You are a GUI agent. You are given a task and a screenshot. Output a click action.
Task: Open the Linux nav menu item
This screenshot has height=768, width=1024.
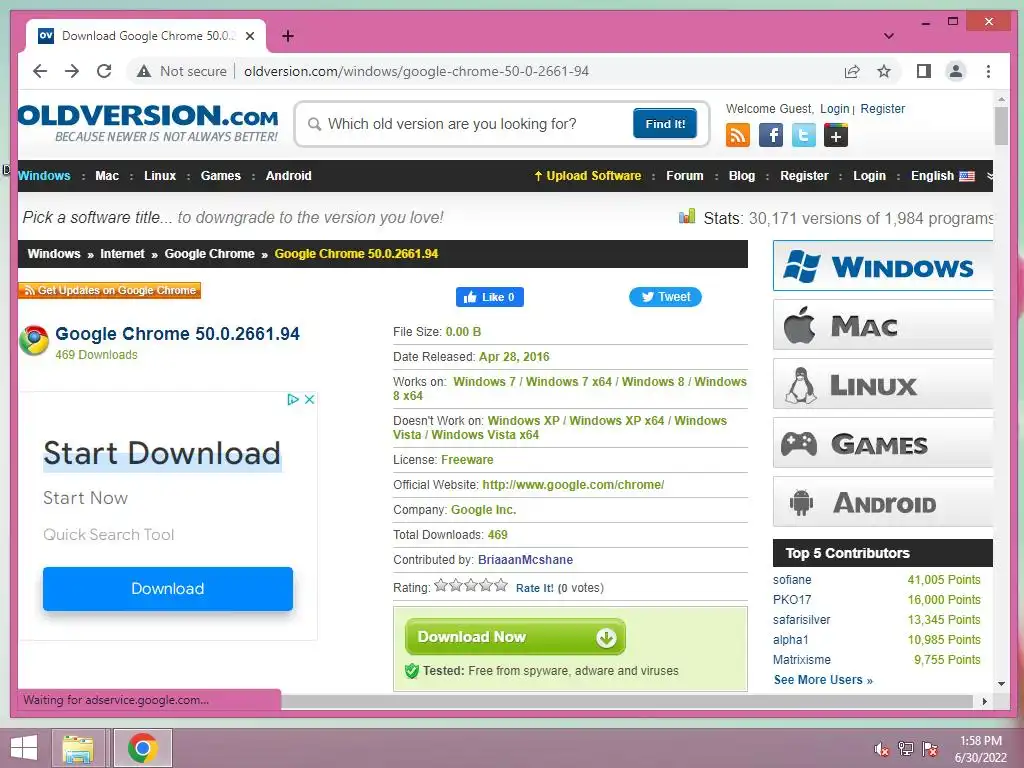coord(160,176)
